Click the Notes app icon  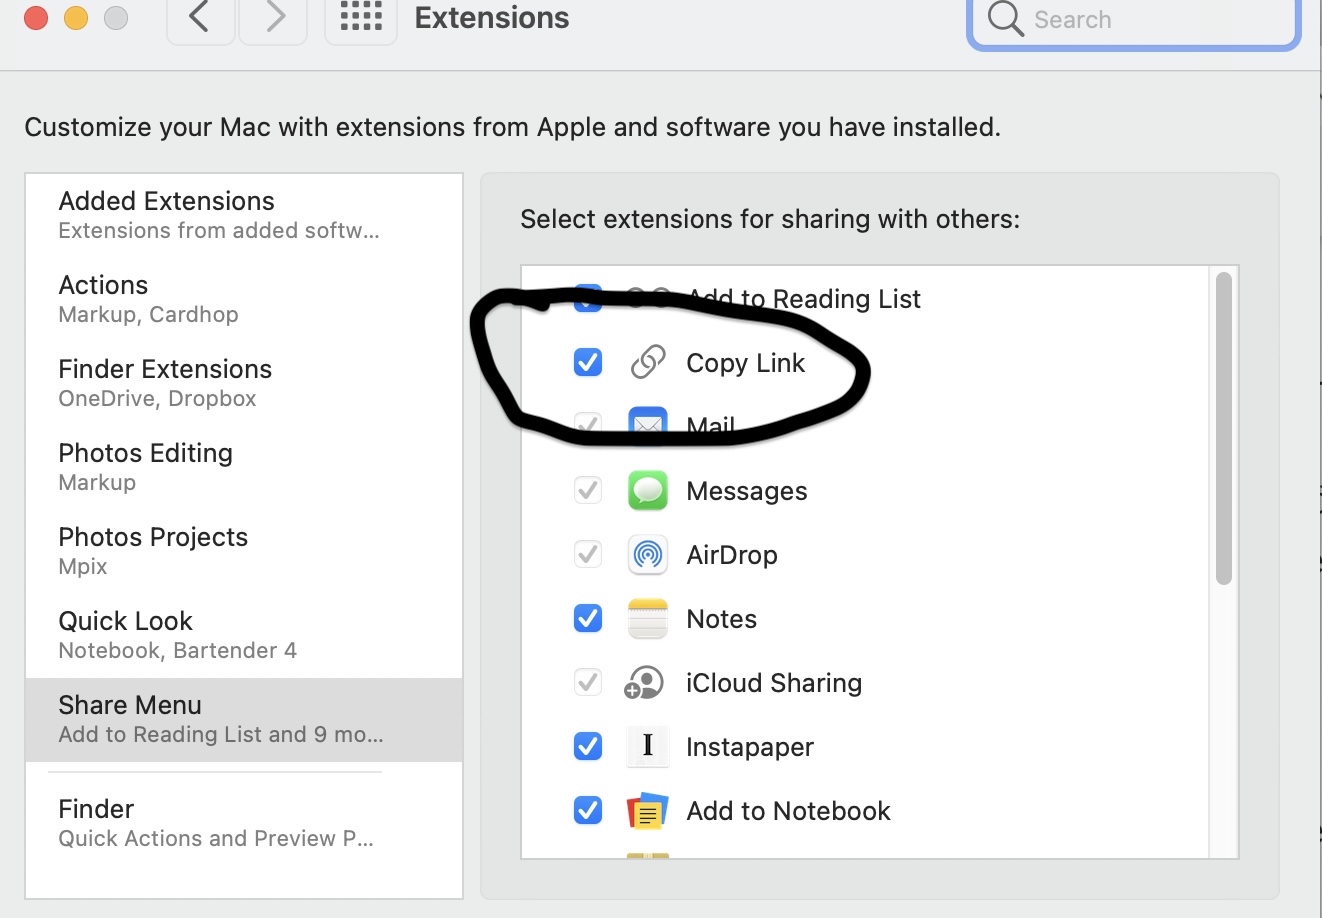[x=648, y=619]
